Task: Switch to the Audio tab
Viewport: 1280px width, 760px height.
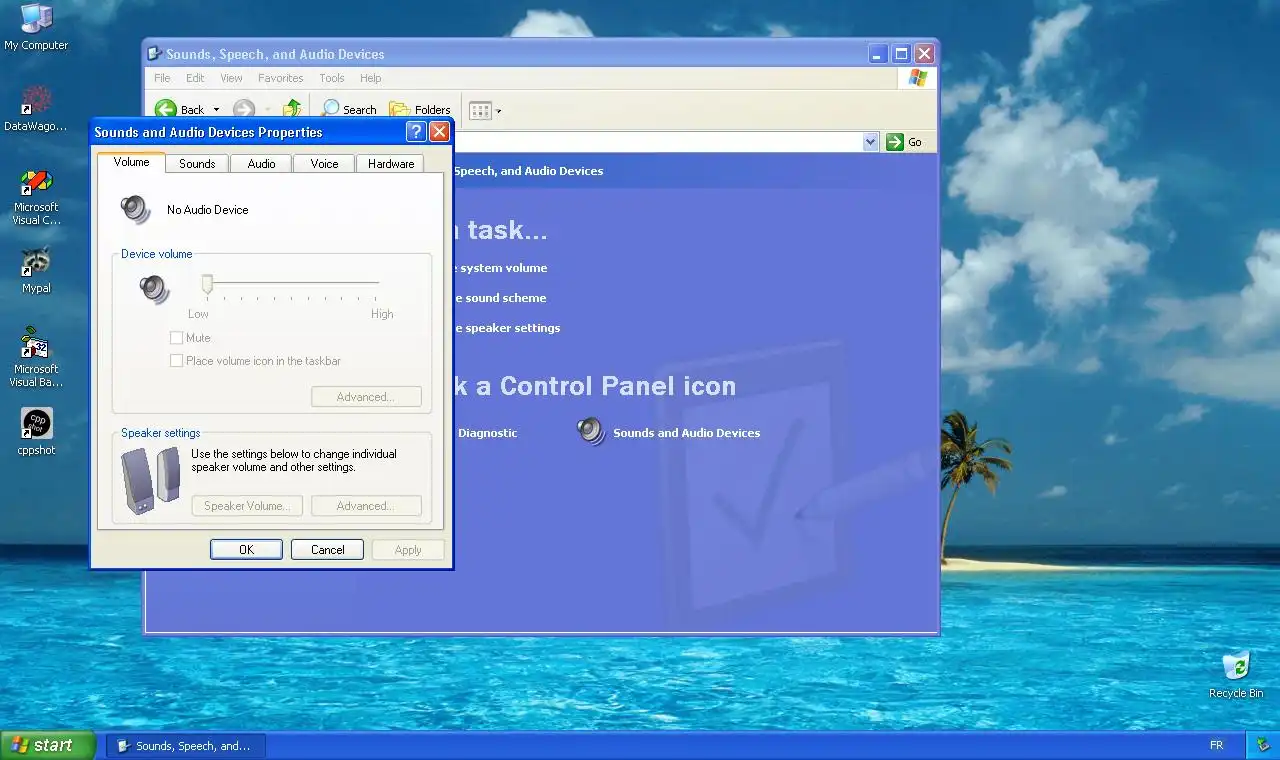Action: 261,163
